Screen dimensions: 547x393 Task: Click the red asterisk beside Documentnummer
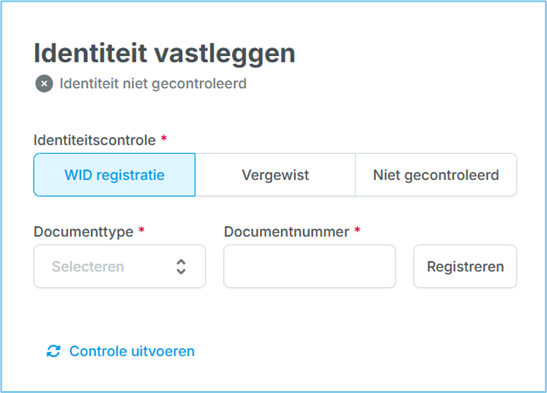[x=357, y=230]
